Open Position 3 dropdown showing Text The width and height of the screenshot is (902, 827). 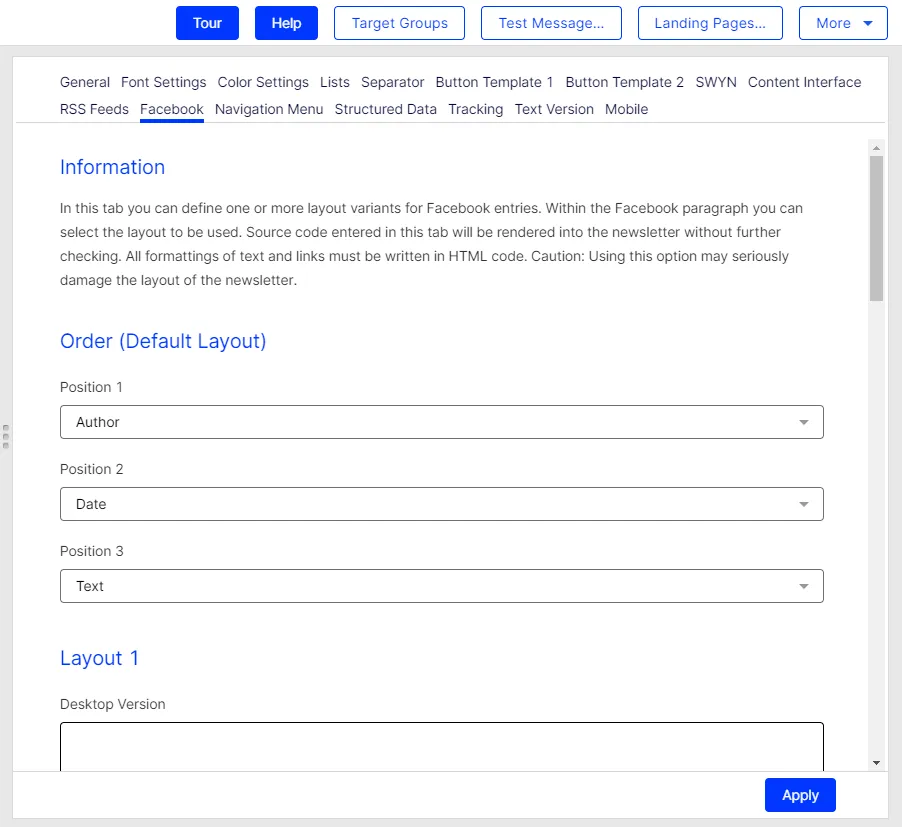click(x=442, y=586)
